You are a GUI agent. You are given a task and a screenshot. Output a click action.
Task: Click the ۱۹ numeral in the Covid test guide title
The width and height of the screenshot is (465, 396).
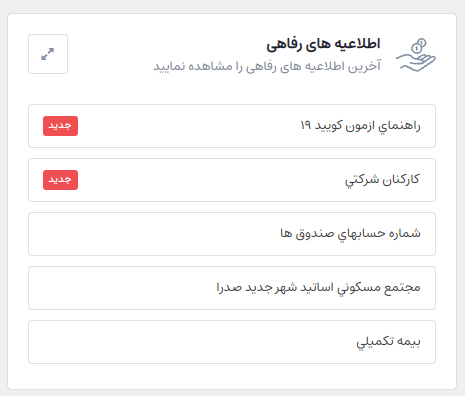(306, 125)
